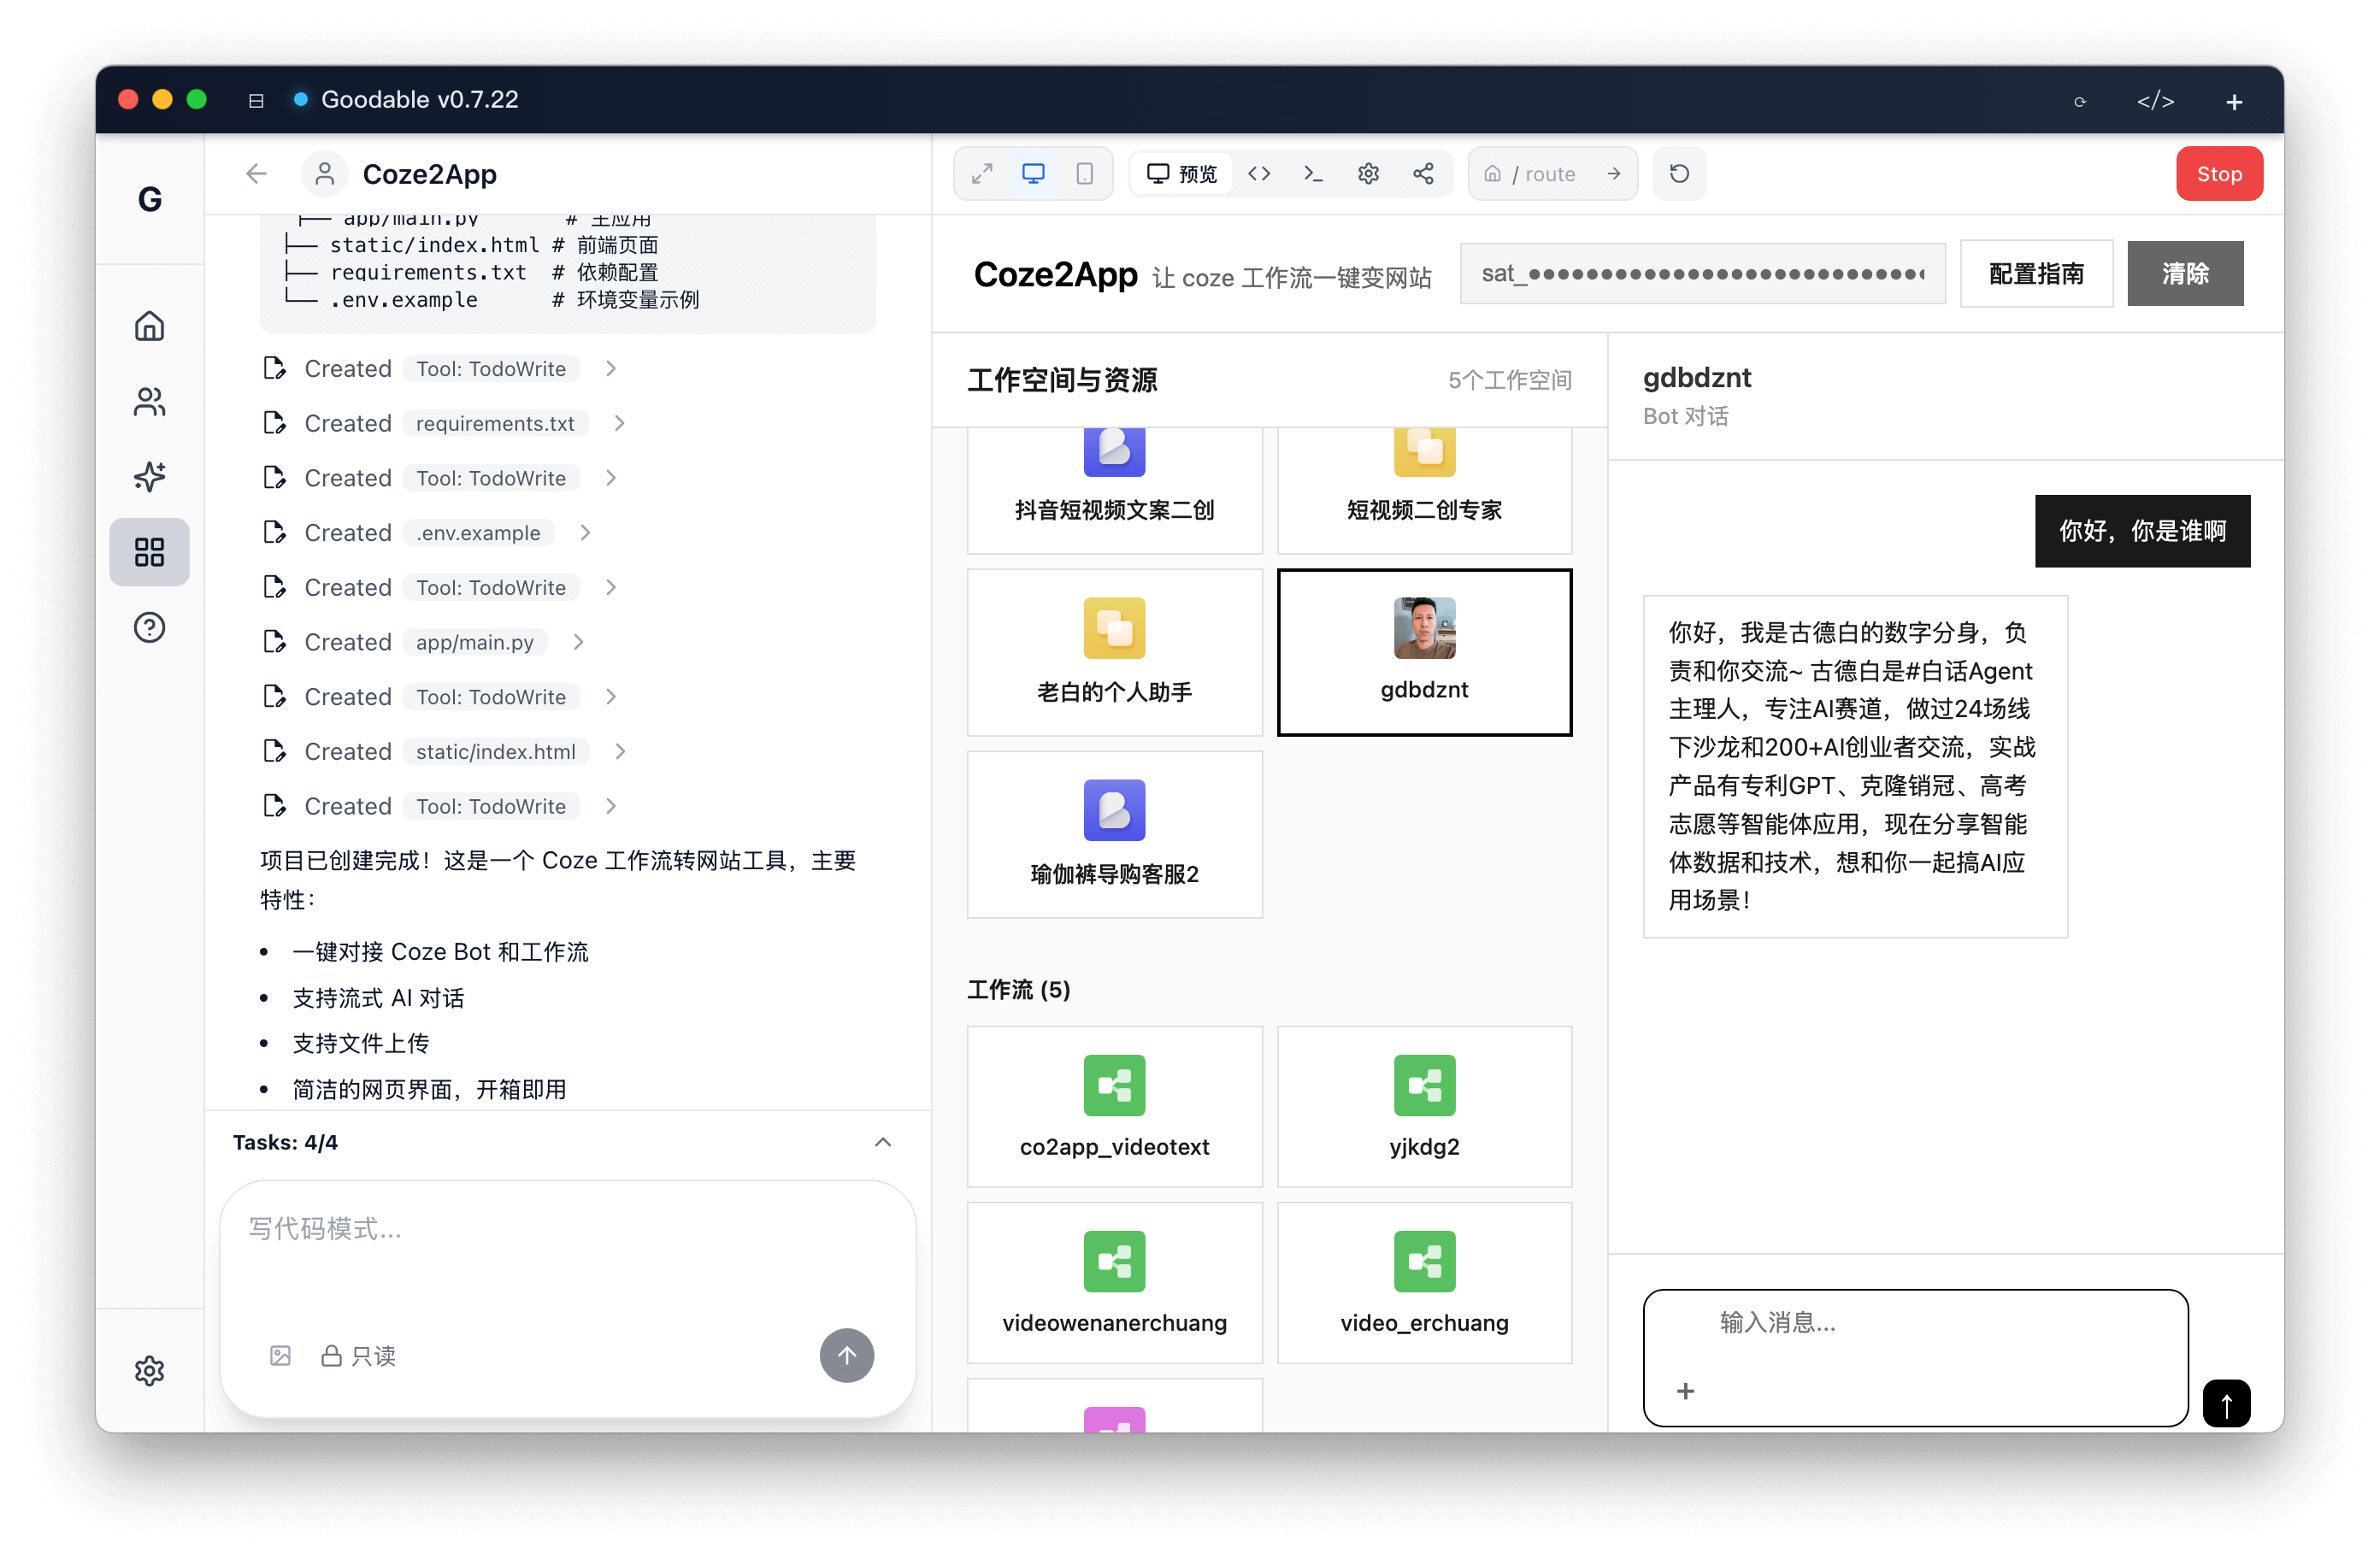Open preview settings gear icon

click(x=1369, y=173)
